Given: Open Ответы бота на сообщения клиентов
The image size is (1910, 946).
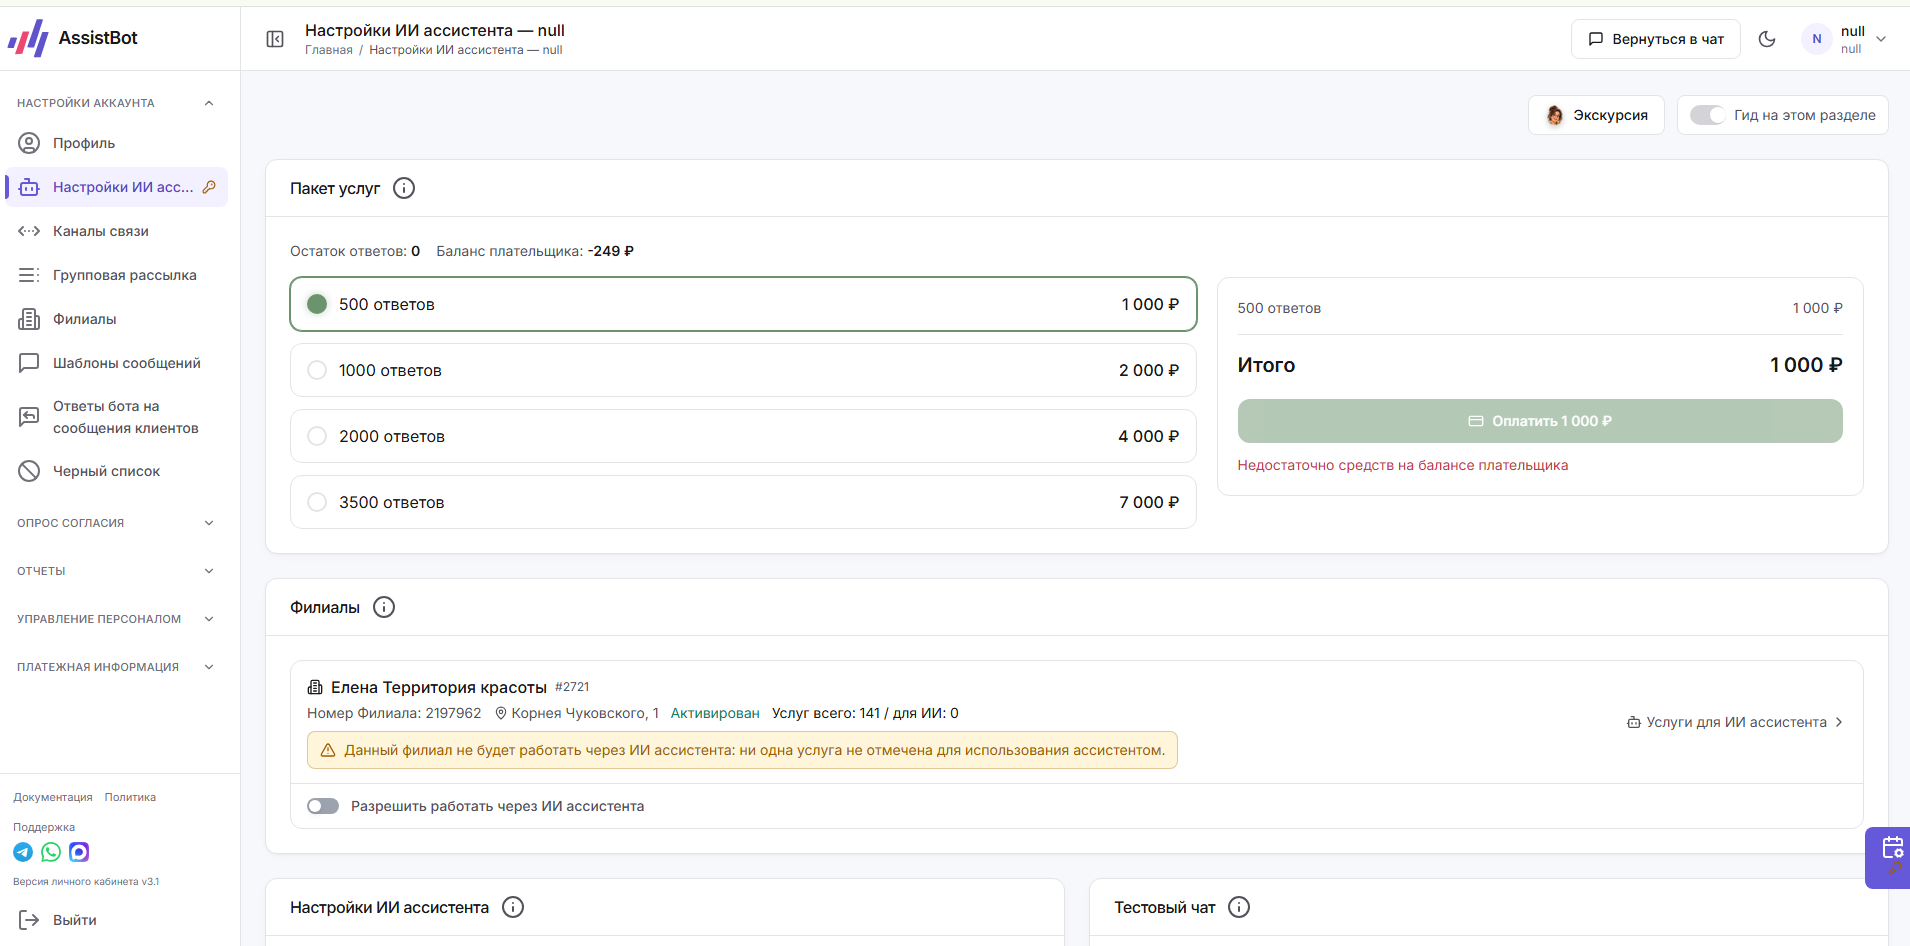Looking at the screenshot, I should click(x=117, y=417).
